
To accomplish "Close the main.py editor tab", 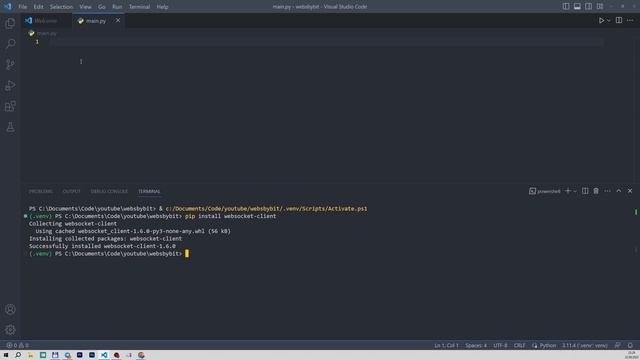I will 118,20.
